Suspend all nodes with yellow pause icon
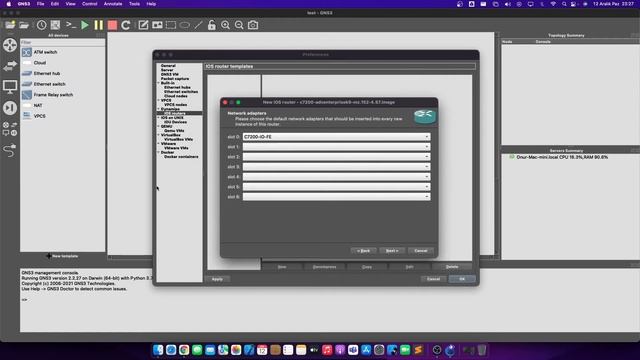The width and height of the screenshot is (640, 360). [98, 25]
